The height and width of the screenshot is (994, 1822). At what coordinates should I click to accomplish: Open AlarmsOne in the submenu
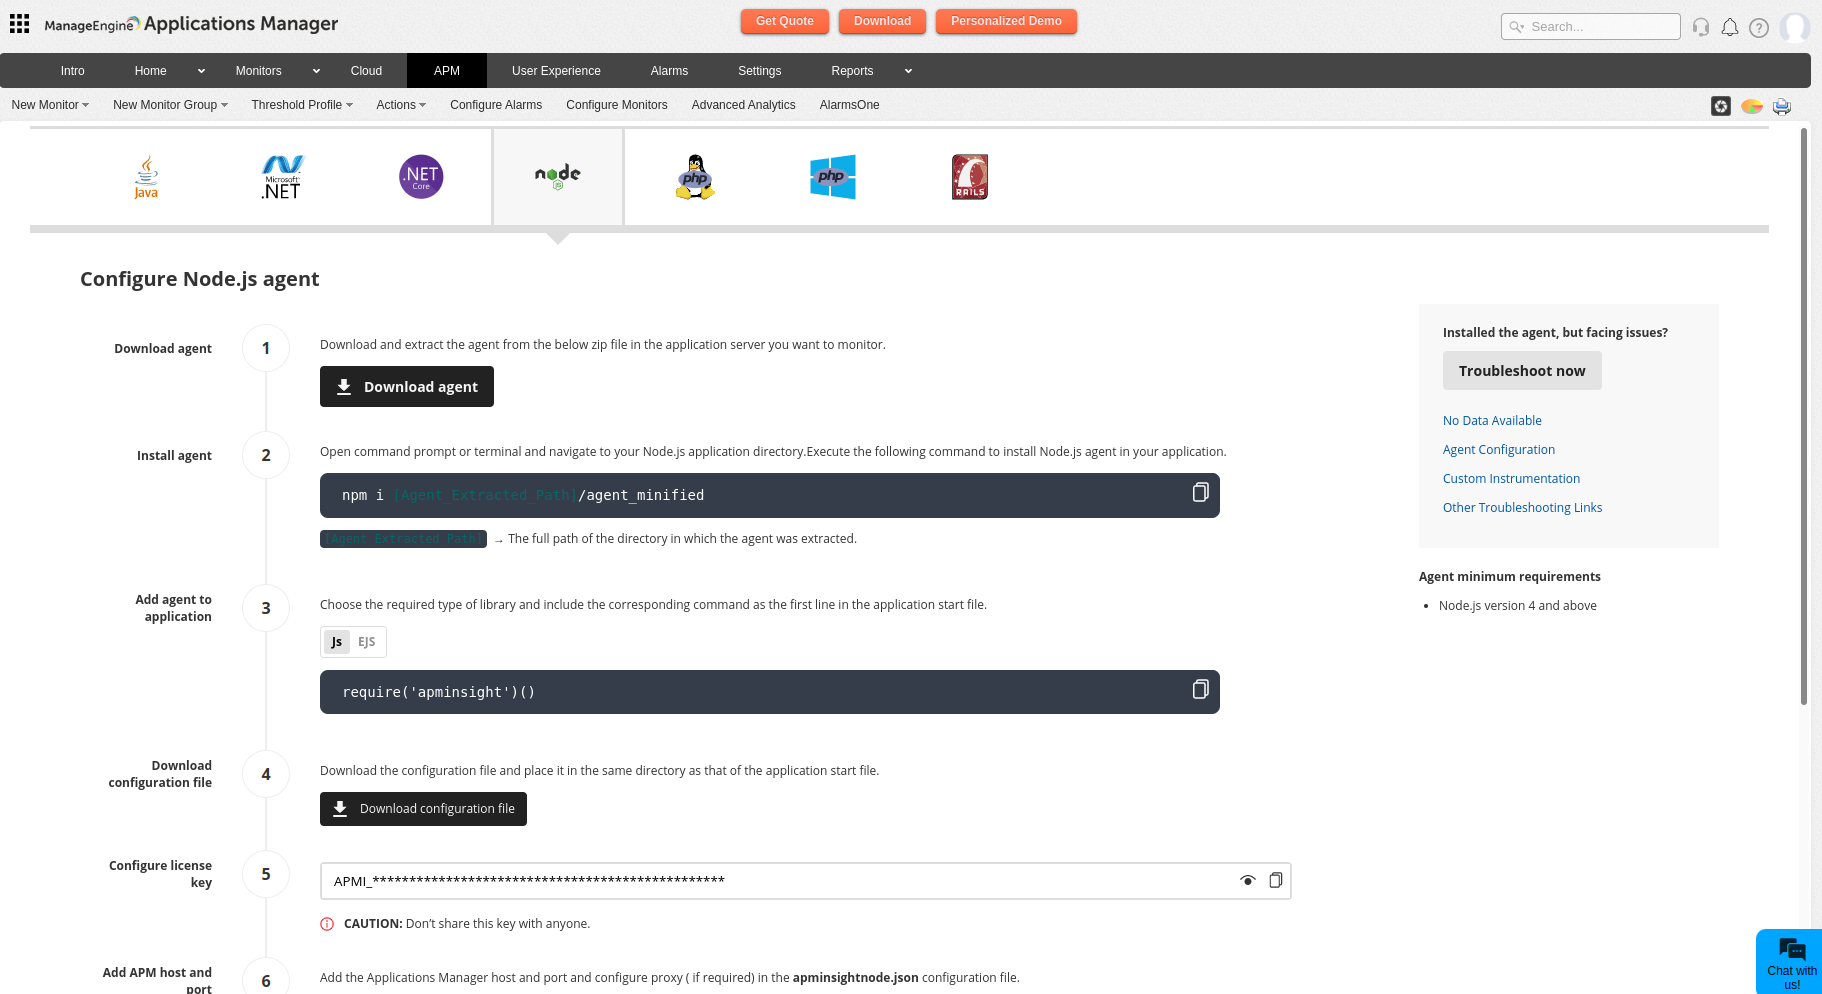tap(850, 105)
